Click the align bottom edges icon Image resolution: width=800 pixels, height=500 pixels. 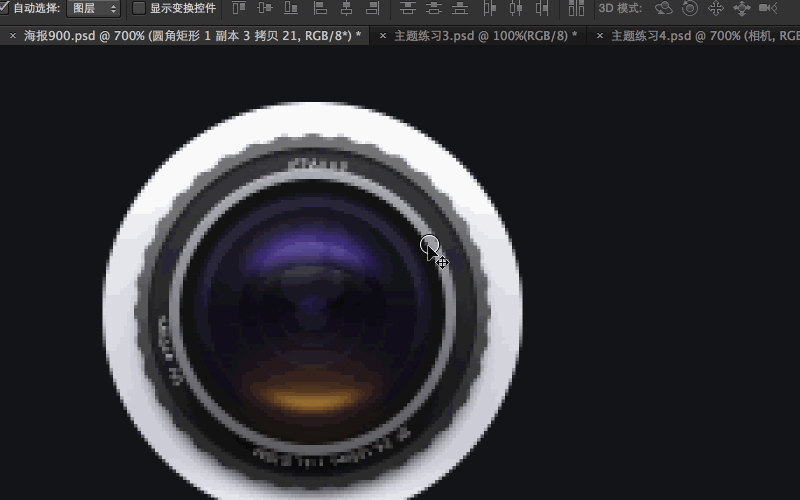tap(291, 8)
